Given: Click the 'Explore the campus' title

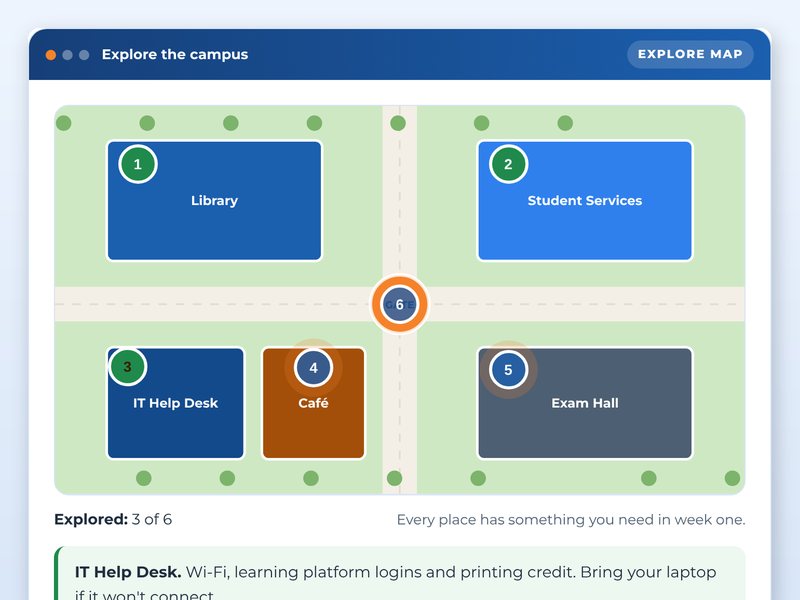Looking at the screenshot, I should pos(174,54).
